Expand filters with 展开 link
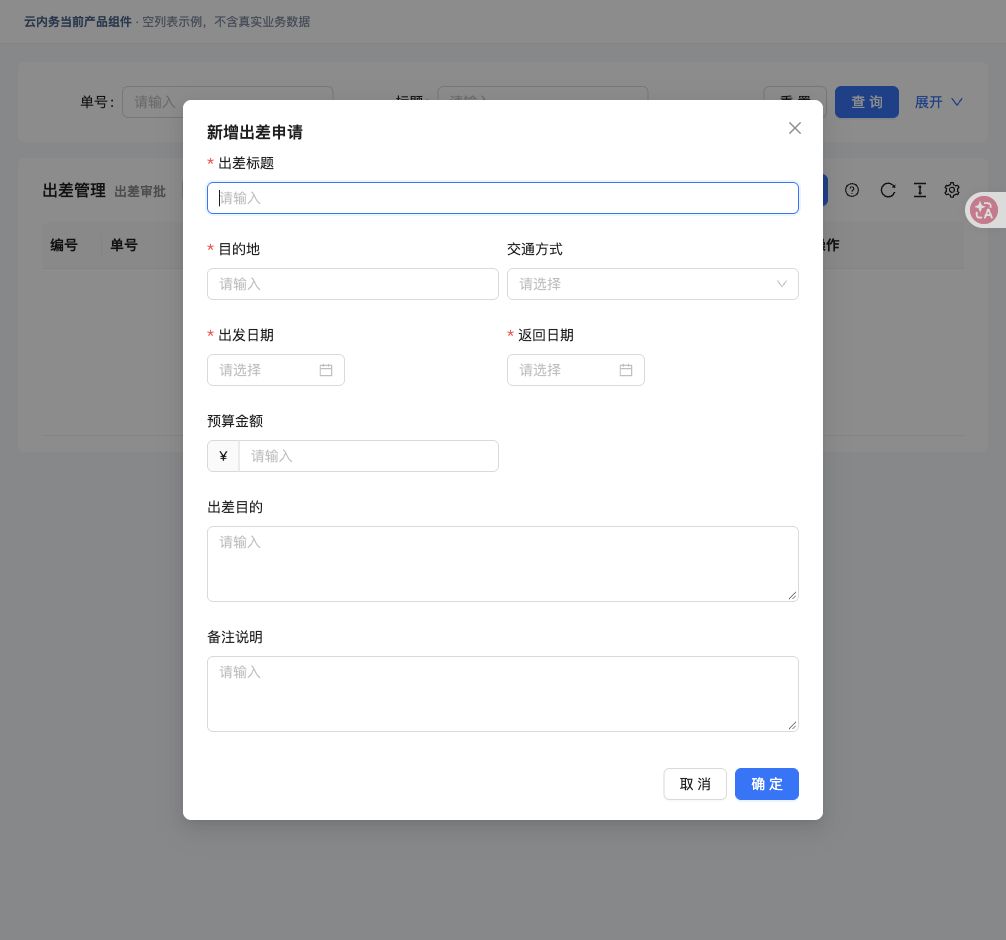 coord(938,102)
